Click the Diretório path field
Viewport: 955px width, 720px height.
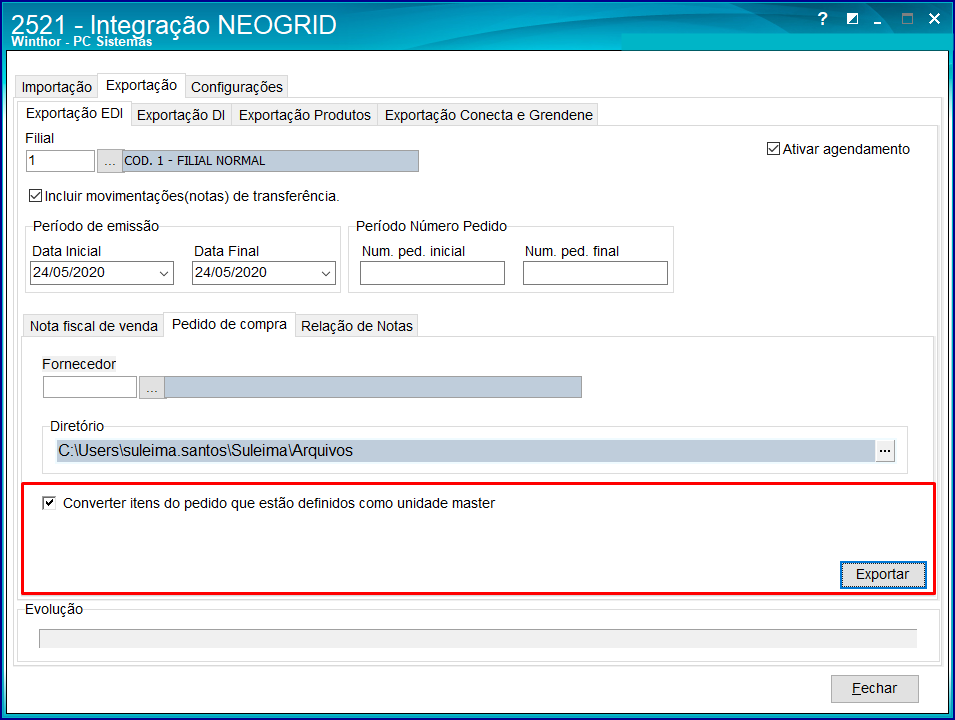click(465, 451)
